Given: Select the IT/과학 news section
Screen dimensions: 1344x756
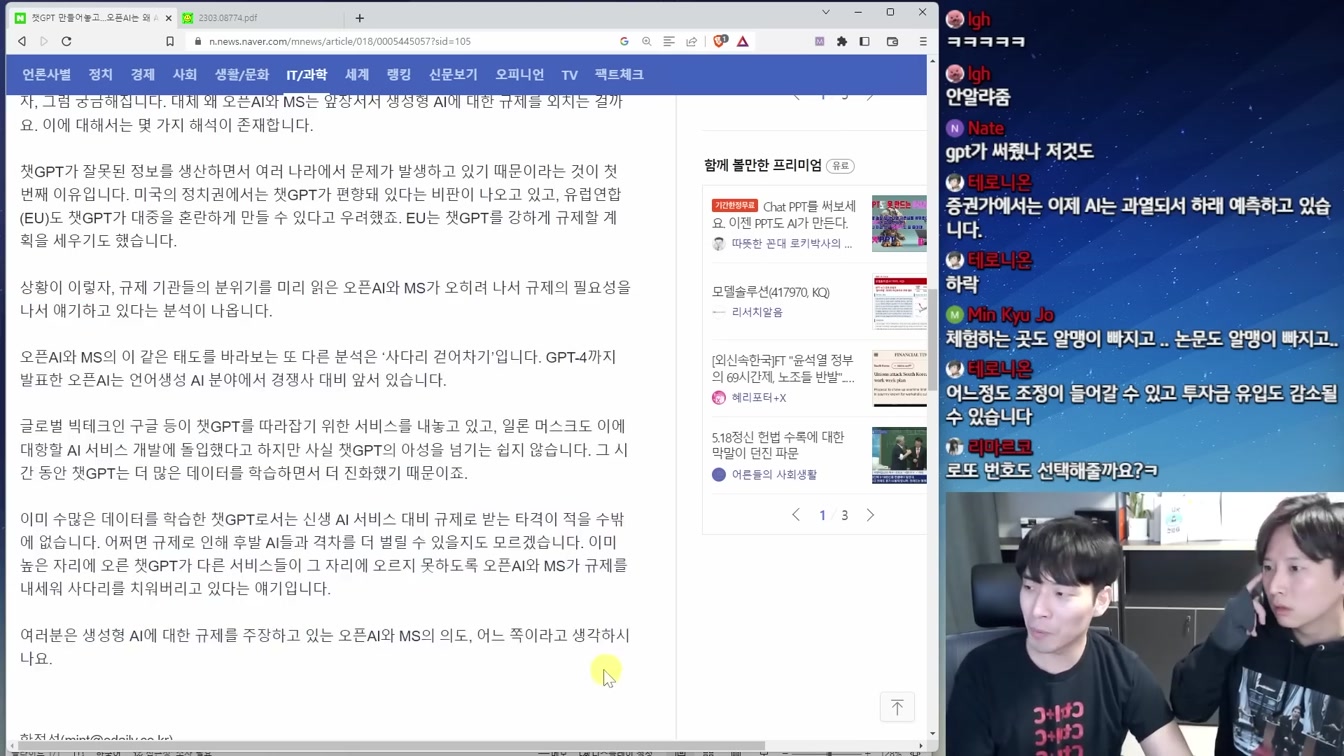Looking at the screenshot, I should [306, 75].
